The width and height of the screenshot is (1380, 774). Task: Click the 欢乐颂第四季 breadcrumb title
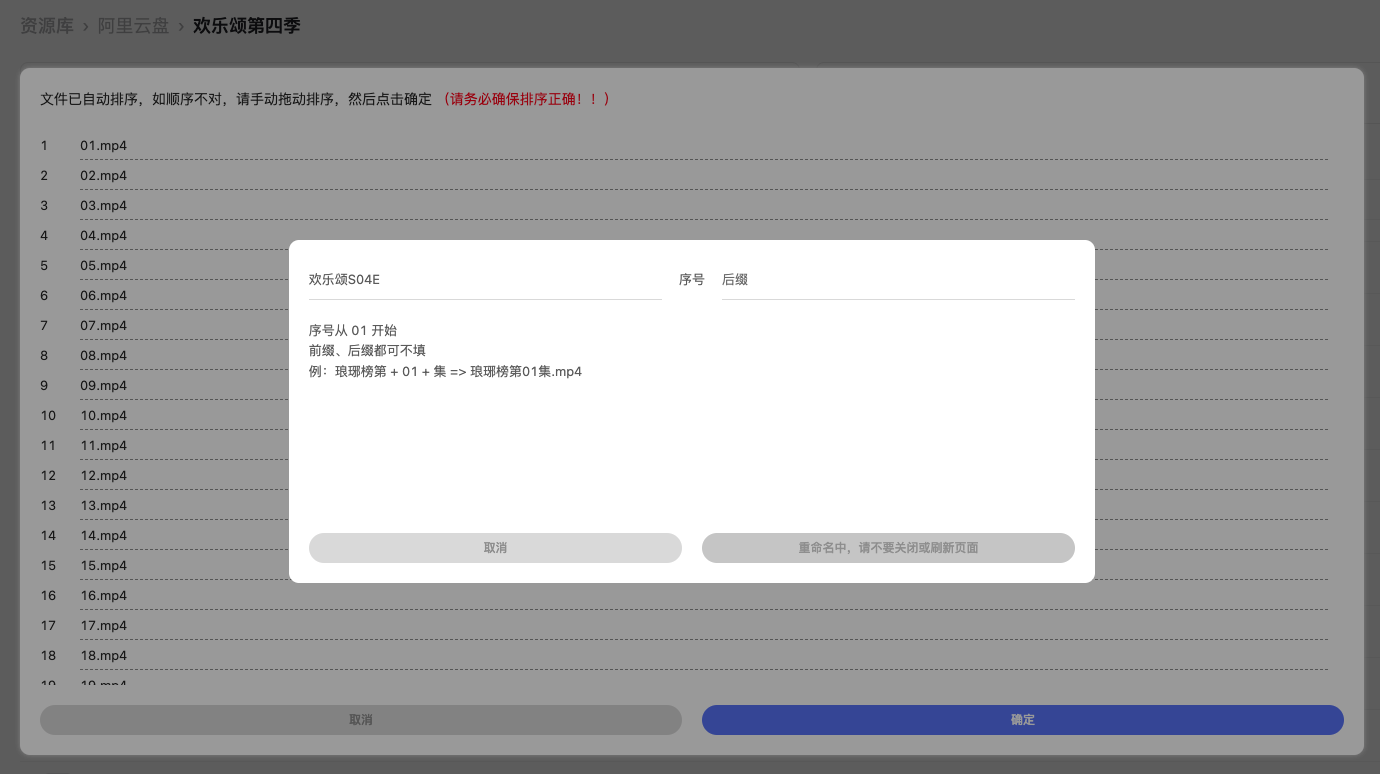pos(246,26)
